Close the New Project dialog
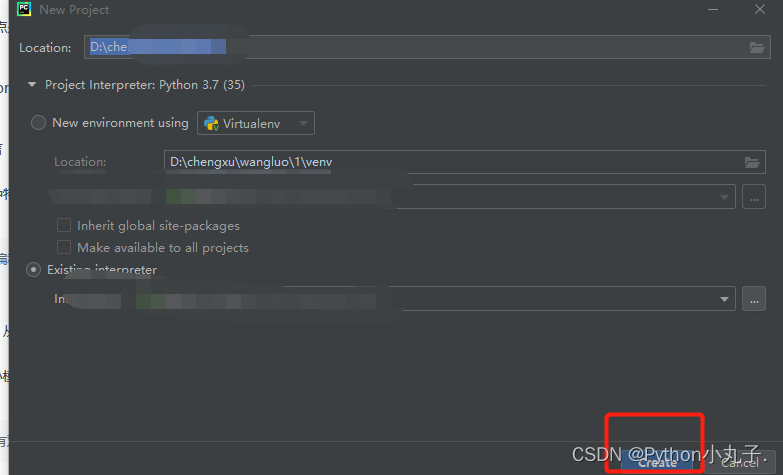Screen dimensions: 783x475 [x=760, y=9]
